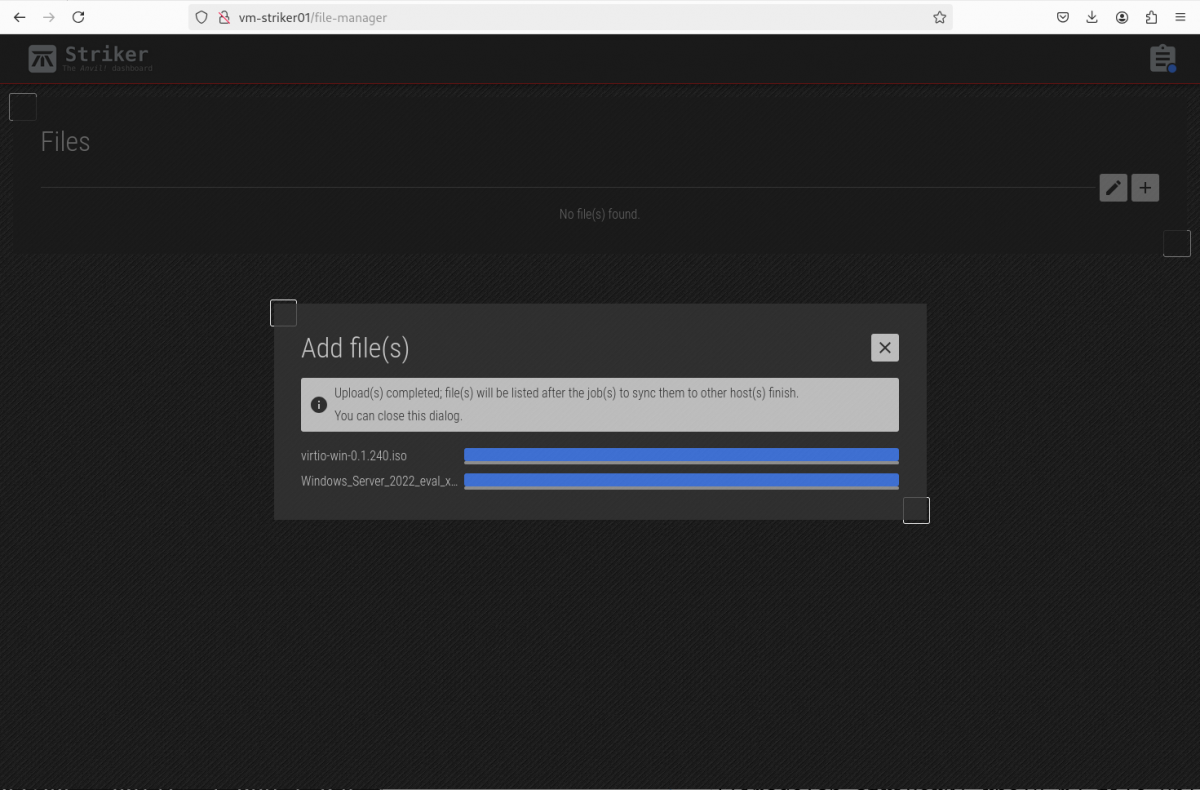This screenshot has width=1200, height=790.
Task: Open the Firefox hamburger application menu
Action: tap(1181, 17)
